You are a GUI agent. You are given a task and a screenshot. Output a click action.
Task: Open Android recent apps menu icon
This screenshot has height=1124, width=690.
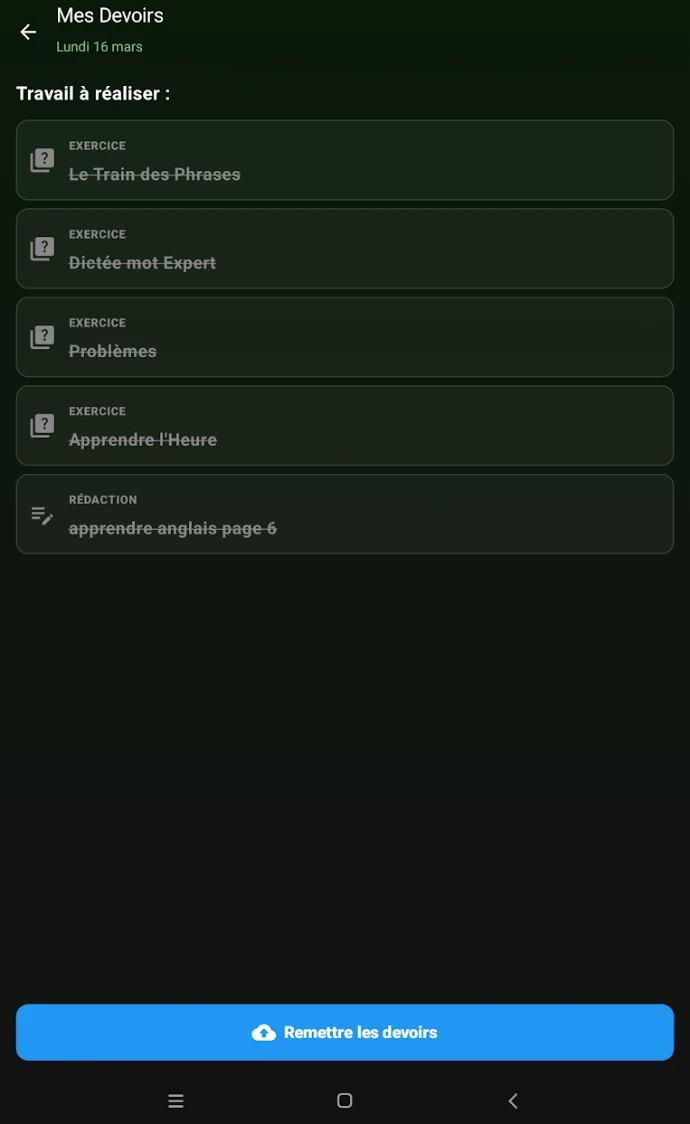[x=176, y=1100]
